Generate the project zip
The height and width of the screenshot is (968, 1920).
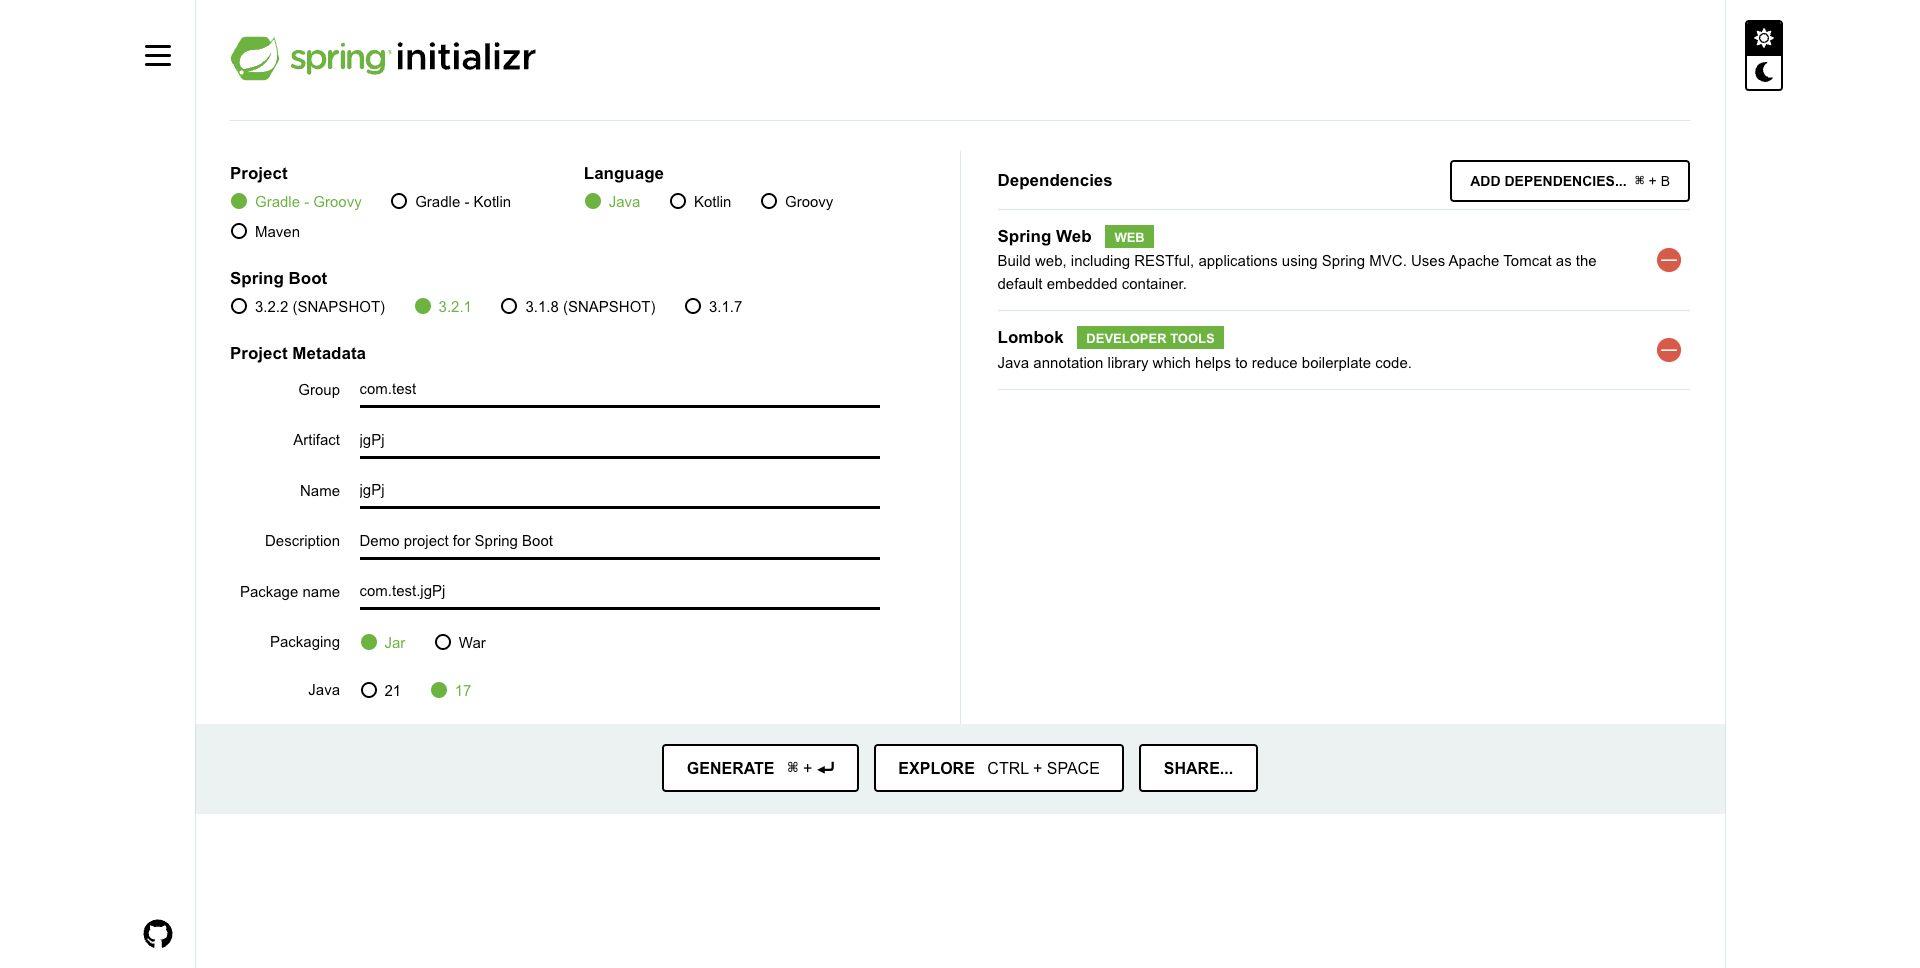pos(760,768)
